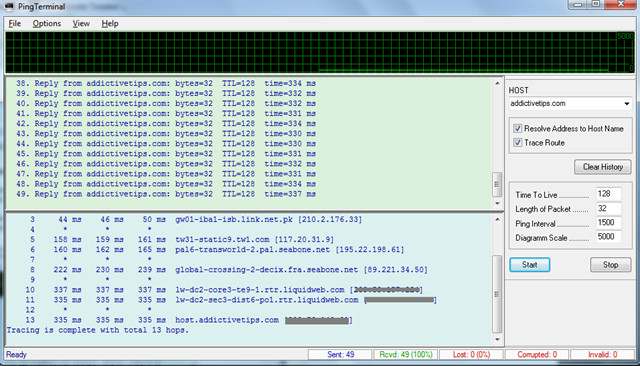
Task: Click the Diagramm Scale value field
Action: 608,237
